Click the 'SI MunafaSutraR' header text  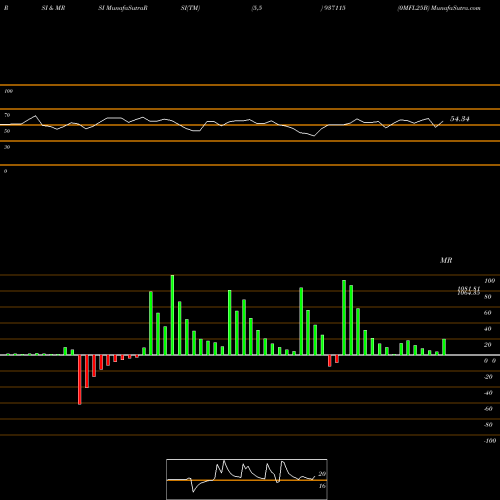tap(123, 8)
